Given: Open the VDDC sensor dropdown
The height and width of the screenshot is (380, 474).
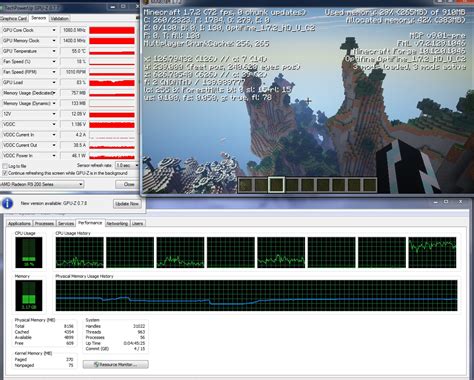Looking at the screenshot, I should tap(54, 124).
